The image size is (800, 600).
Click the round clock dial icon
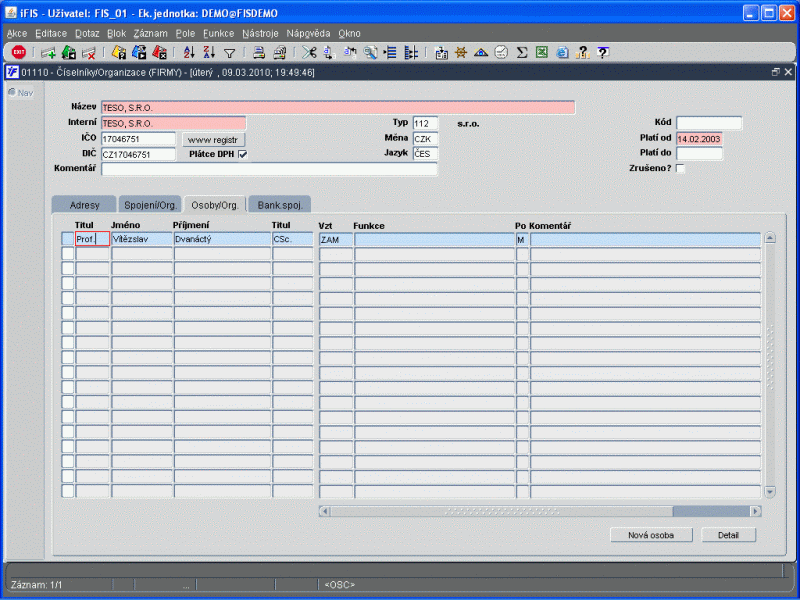[502, 52]
